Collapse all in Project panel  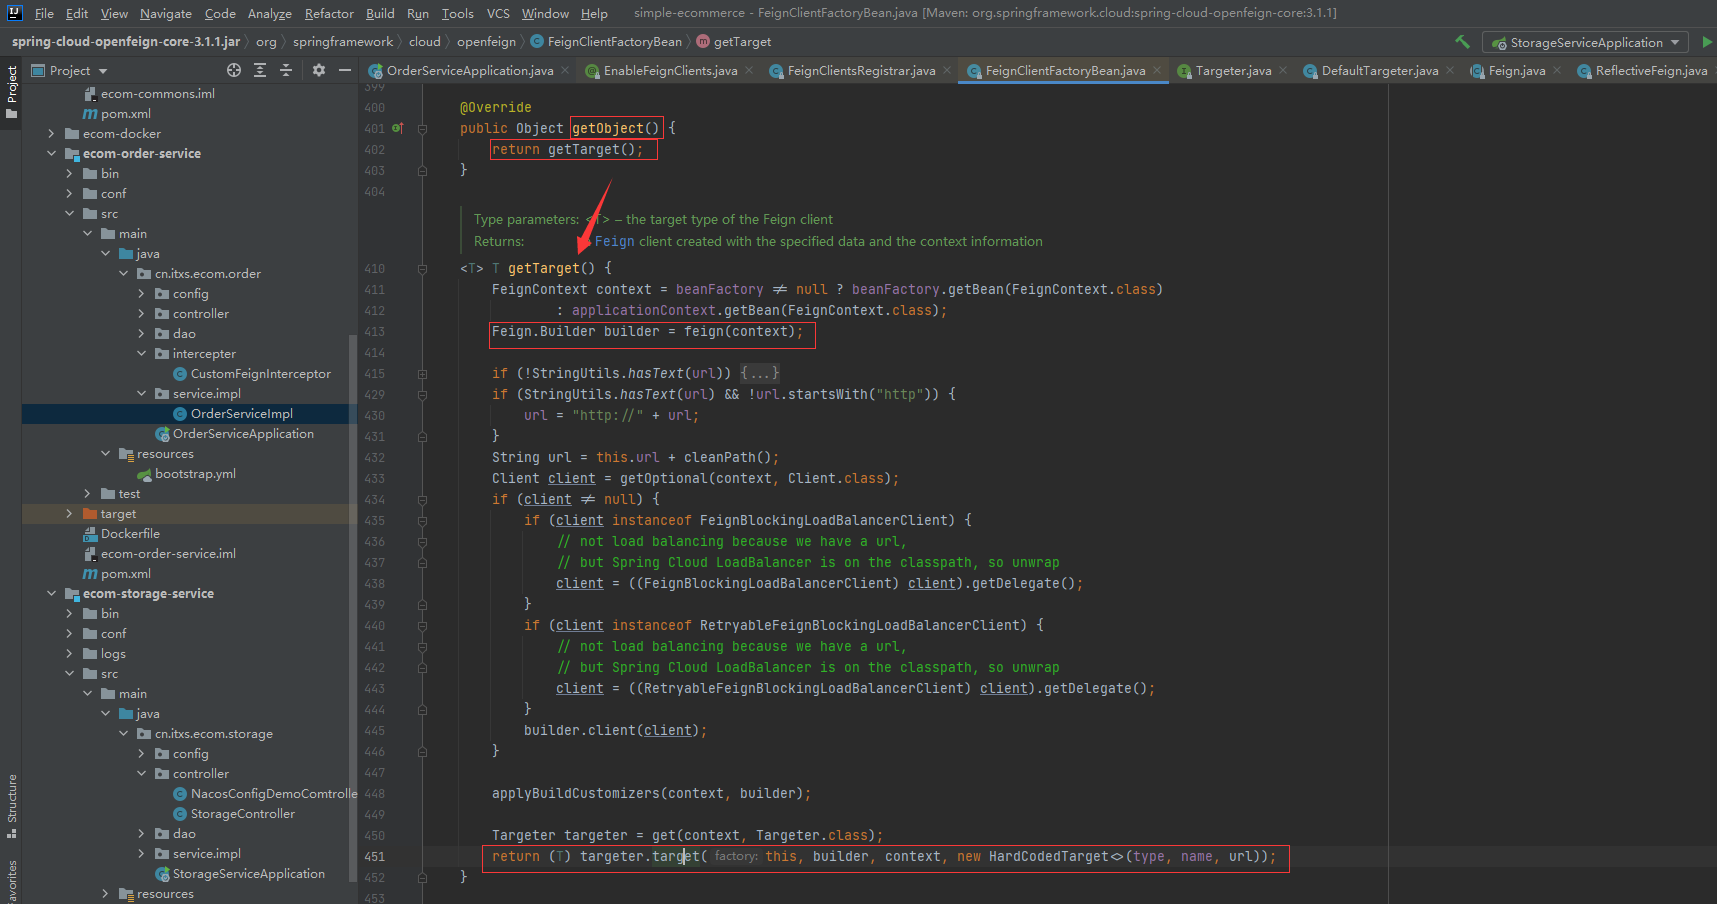pyautogui.click(x=286, y=70)
